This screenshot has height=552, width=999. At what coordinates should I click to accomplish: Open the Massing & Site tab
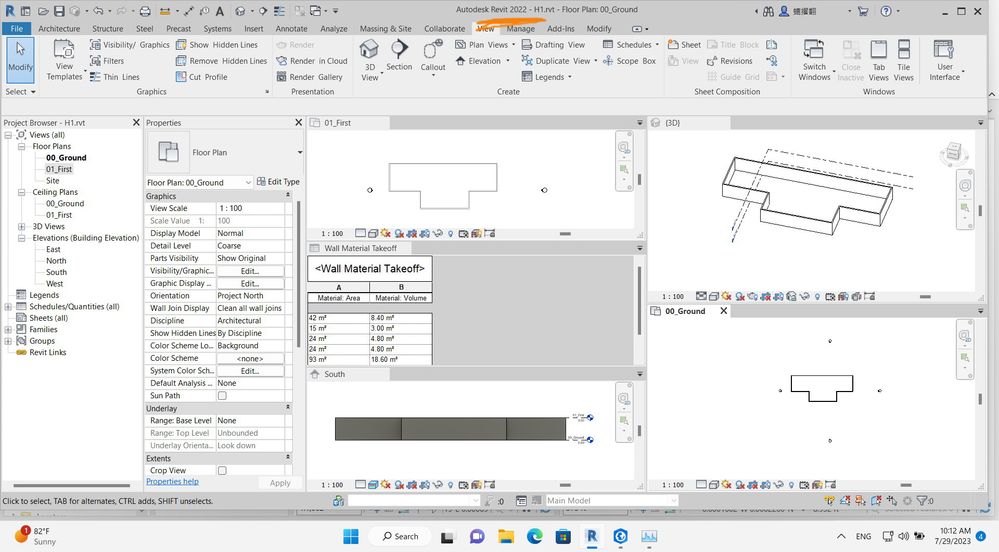click(385, 29)
